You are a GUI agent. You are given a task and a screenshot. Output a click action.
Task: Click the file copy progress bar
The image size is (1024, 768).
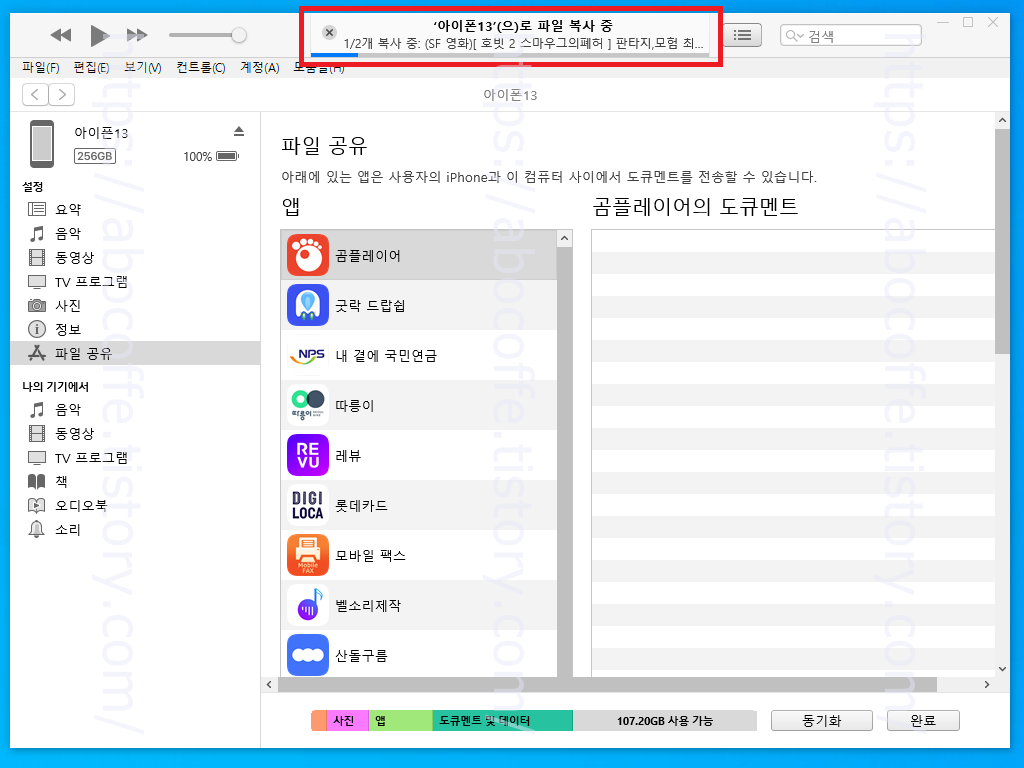coord(510,55)
